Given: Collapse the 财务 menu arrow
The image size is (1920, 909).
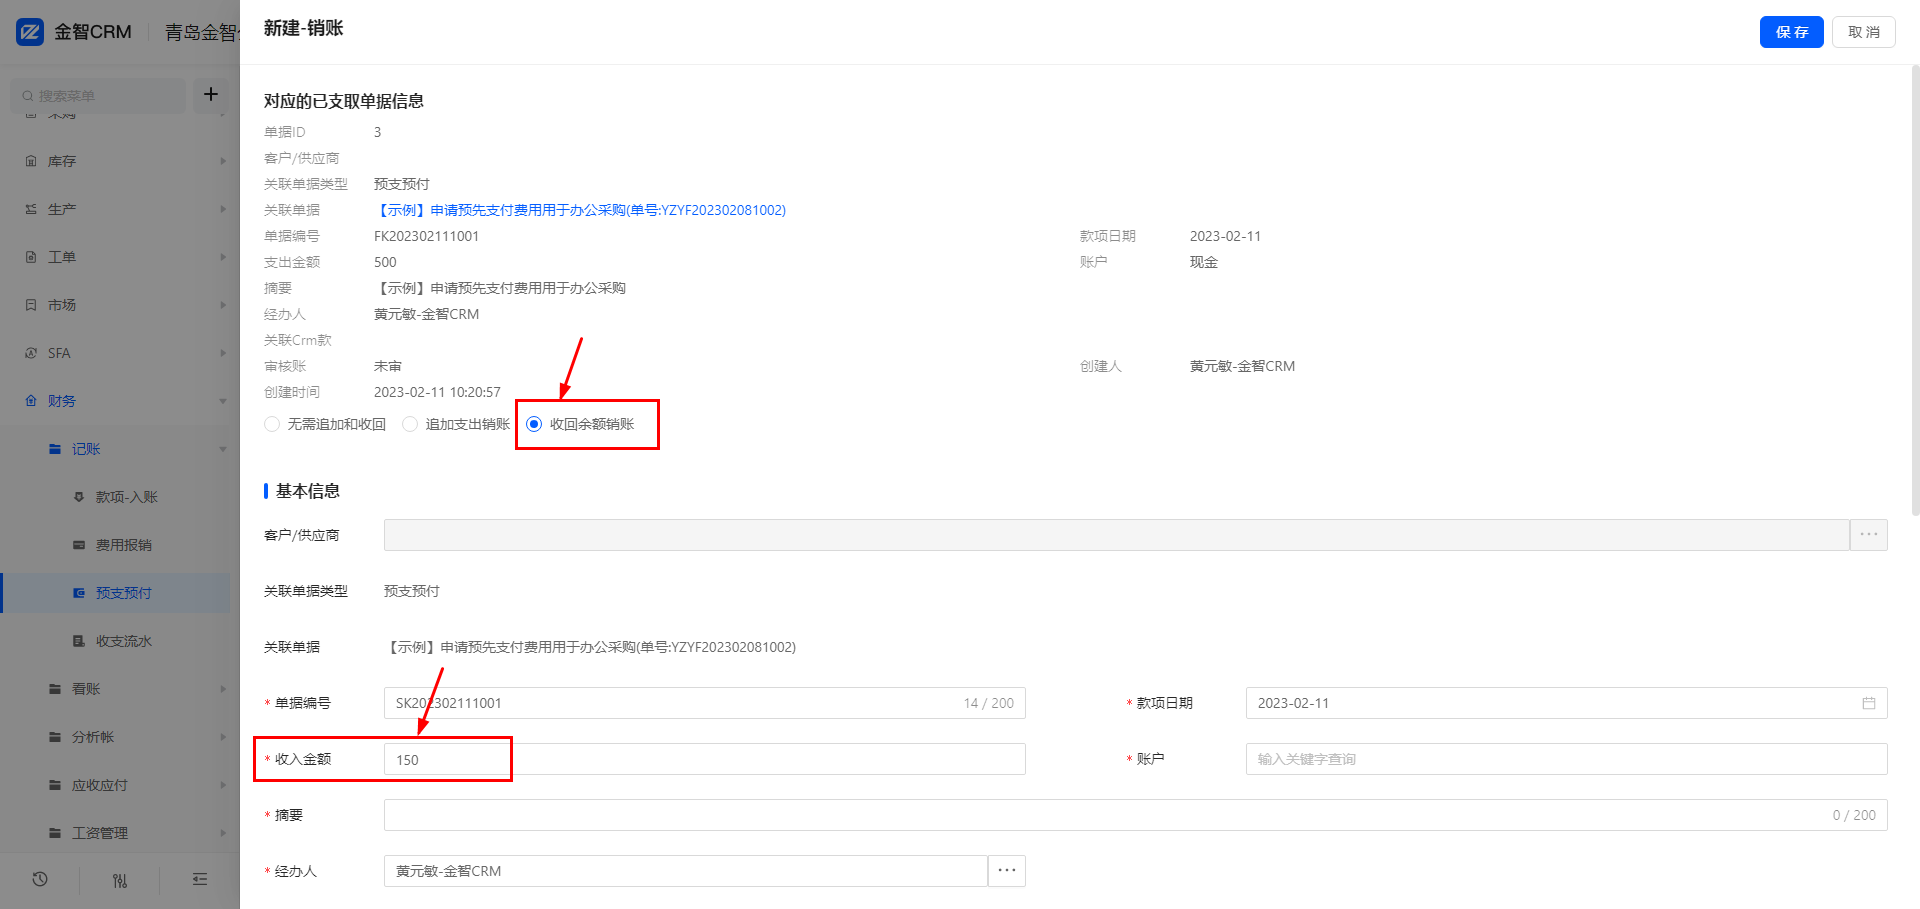Looking at the screenshot, I should click(222, 401).
